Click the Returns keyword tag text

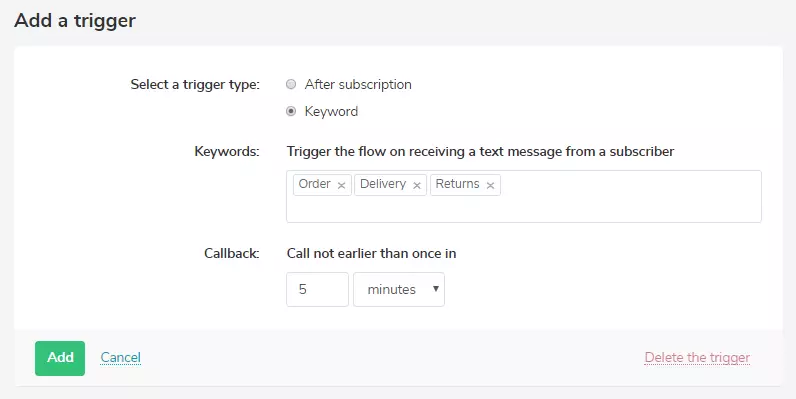tap(457, 184)
